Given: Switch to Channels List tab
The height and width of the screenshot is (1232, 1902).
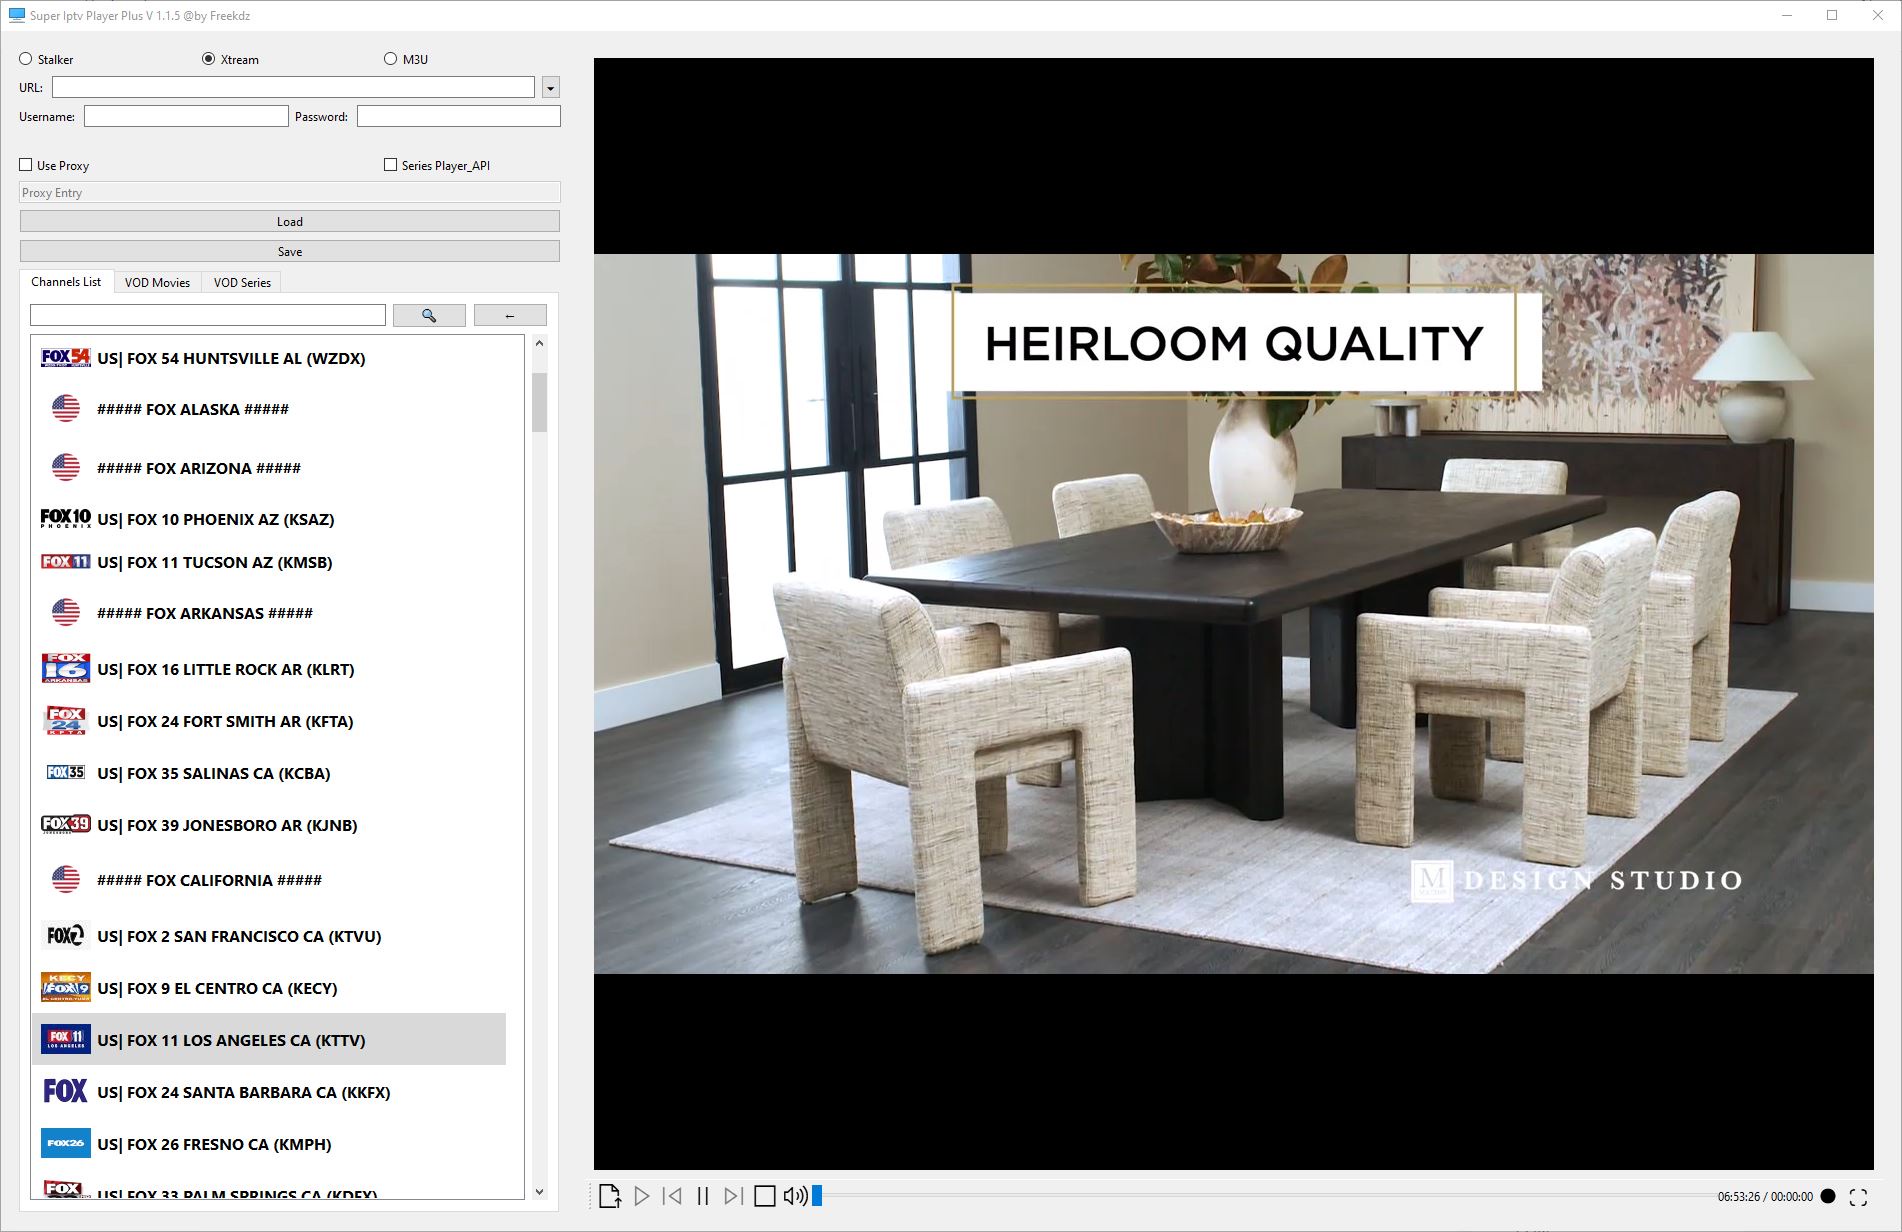Looking at the screenshot, I should [66, 282].
